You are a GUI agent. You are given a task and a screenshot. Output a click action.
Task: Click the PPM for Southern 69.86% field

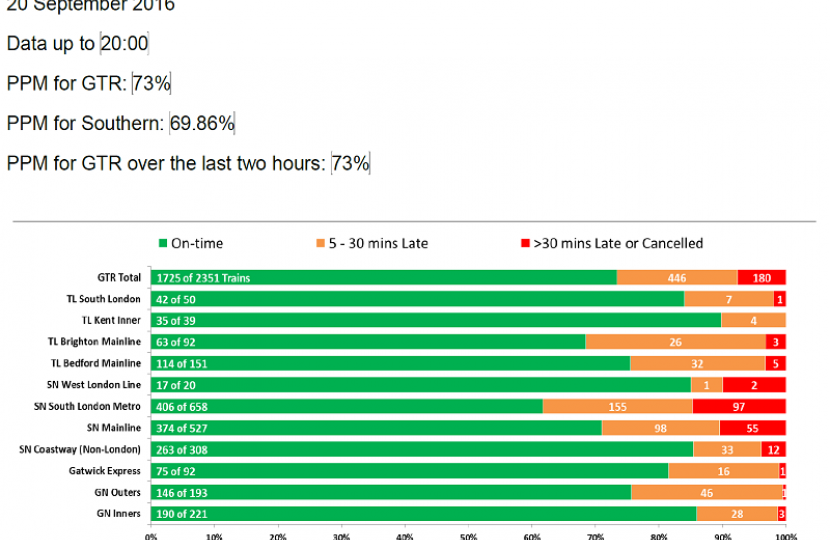(x=202, y=123)
